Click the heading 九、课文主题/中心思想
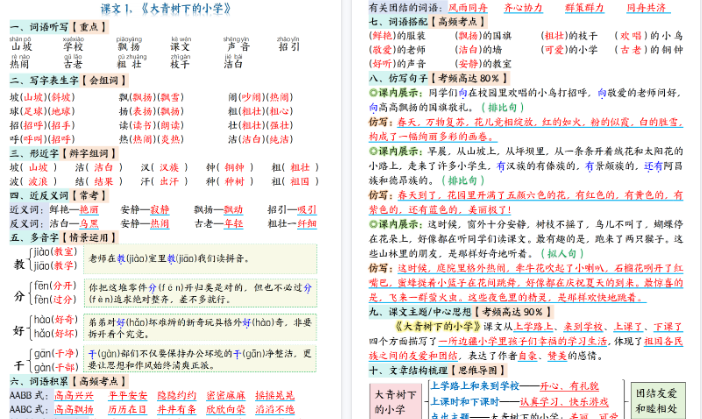702x419 pixels. point(420,312)
